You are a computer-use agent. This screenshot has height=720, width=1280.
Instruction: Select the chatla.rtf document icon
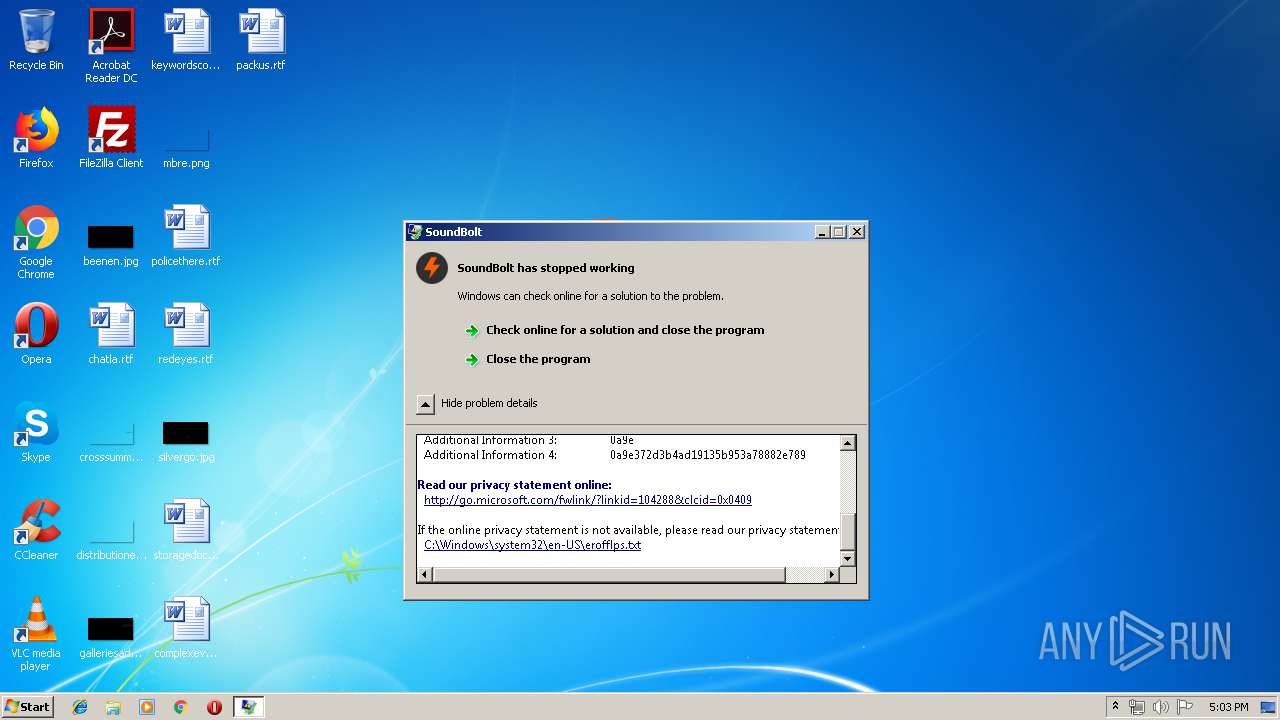[x=111, y=334]
